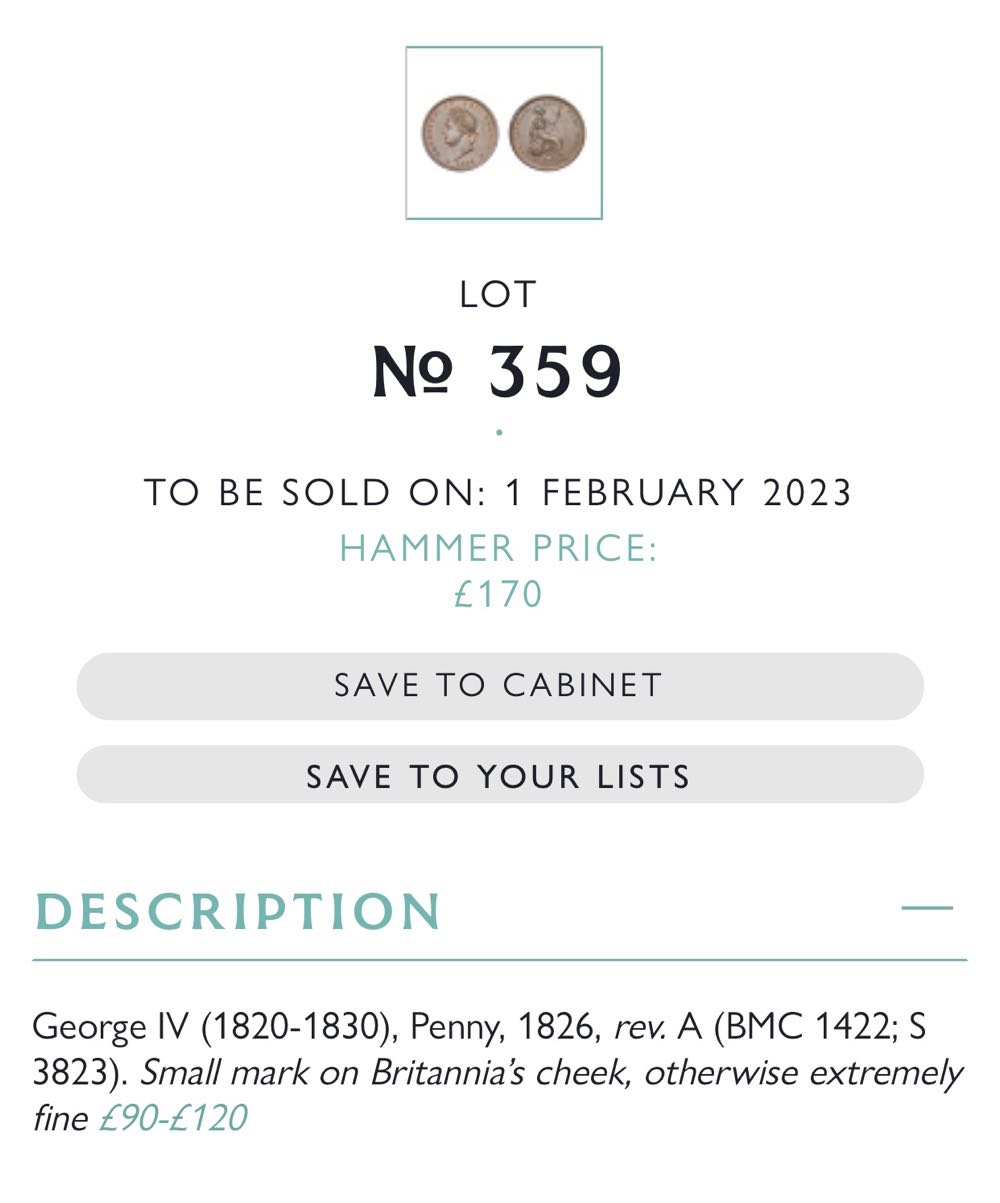Click the lot number 359 heading
1000x1203 pixels.
pos(498,372)
